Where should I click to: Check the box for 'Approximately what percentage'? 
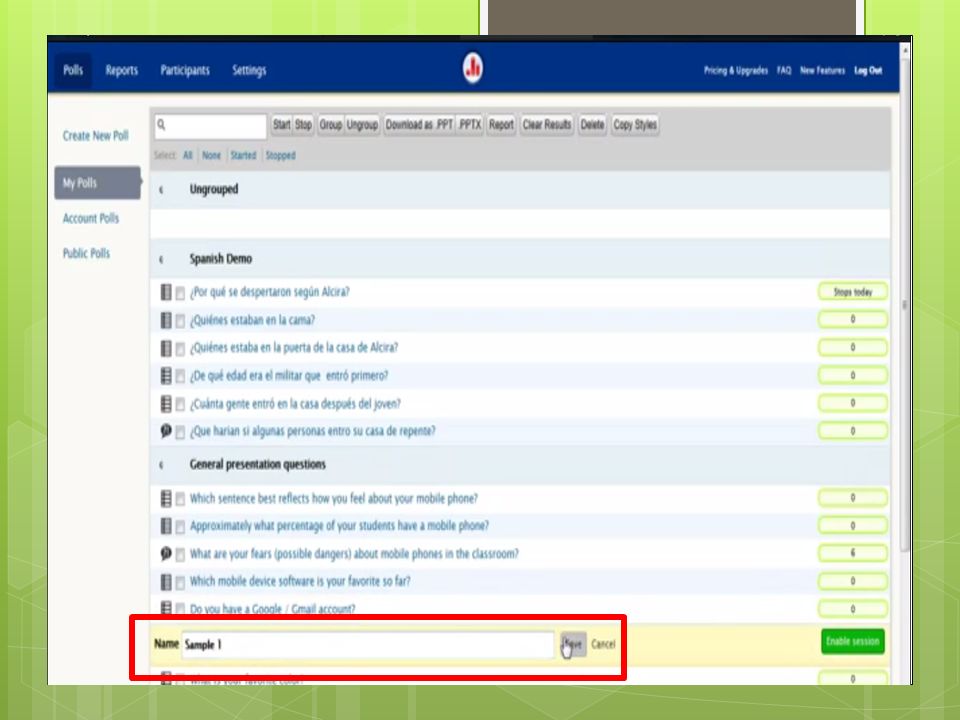180,527
